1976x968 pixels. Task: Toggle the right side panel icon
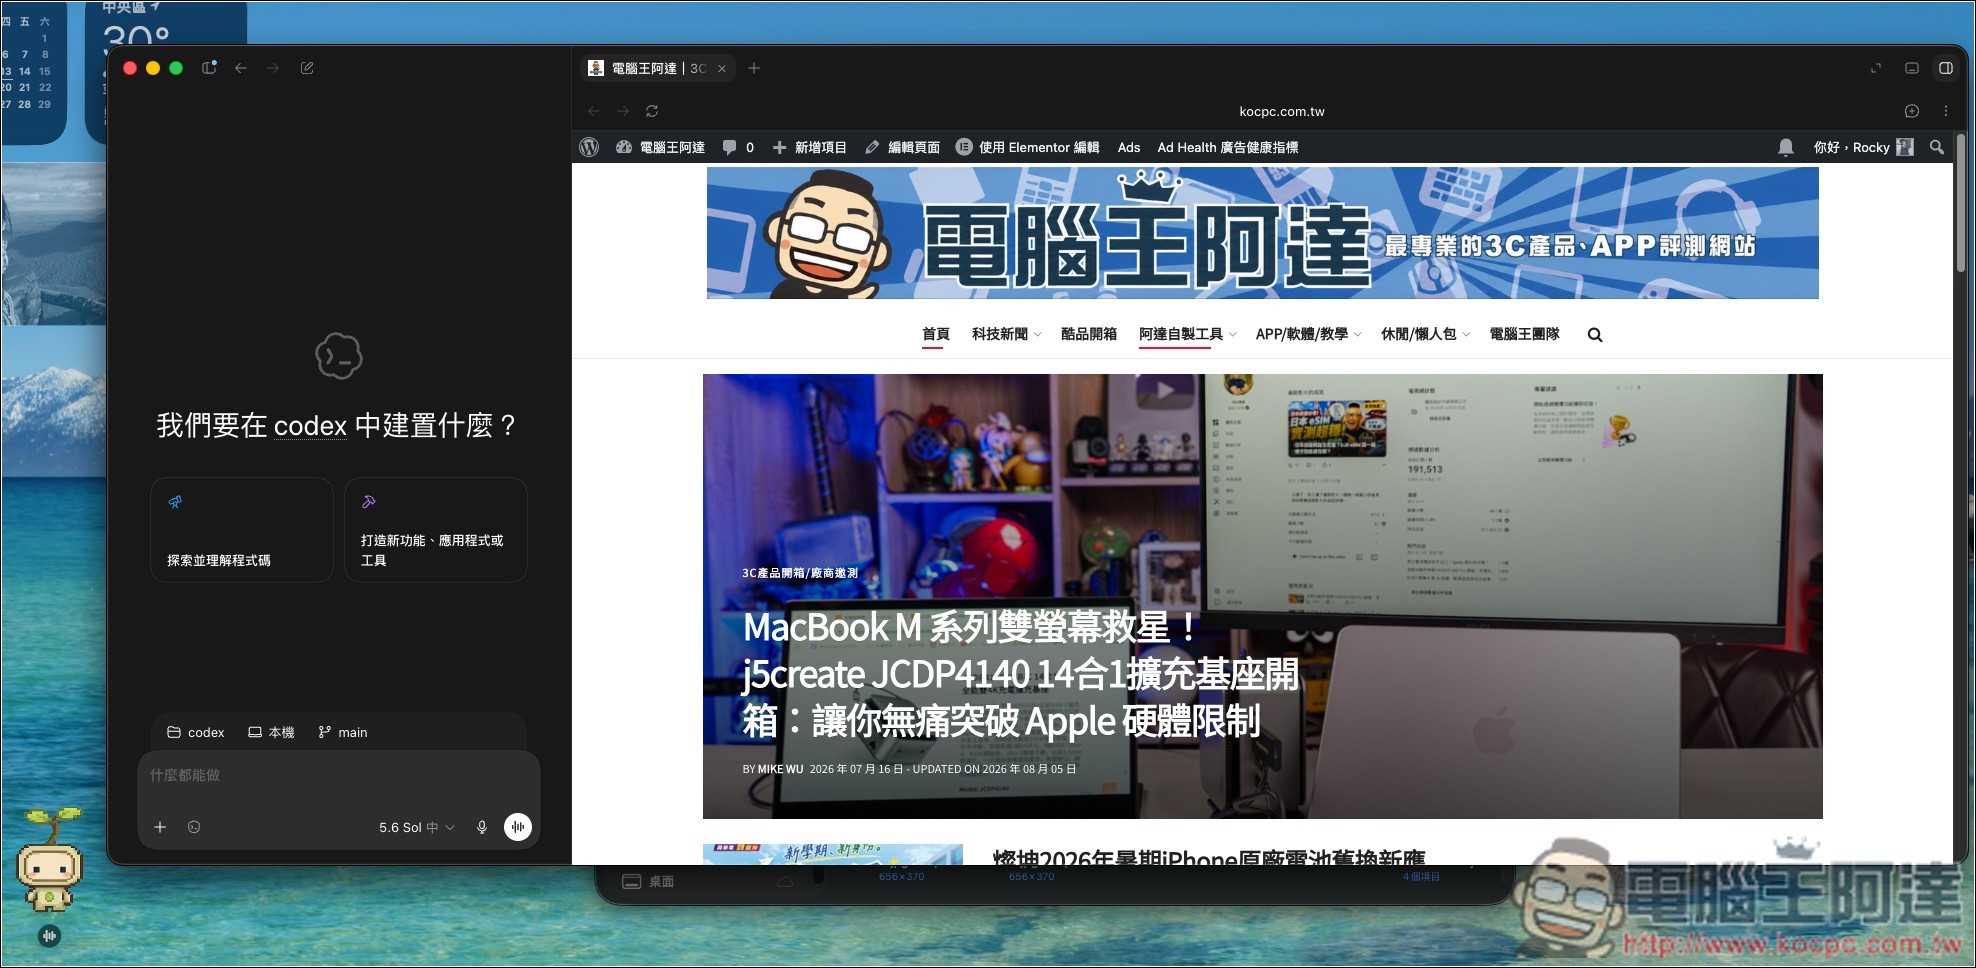pos(1946,68)
